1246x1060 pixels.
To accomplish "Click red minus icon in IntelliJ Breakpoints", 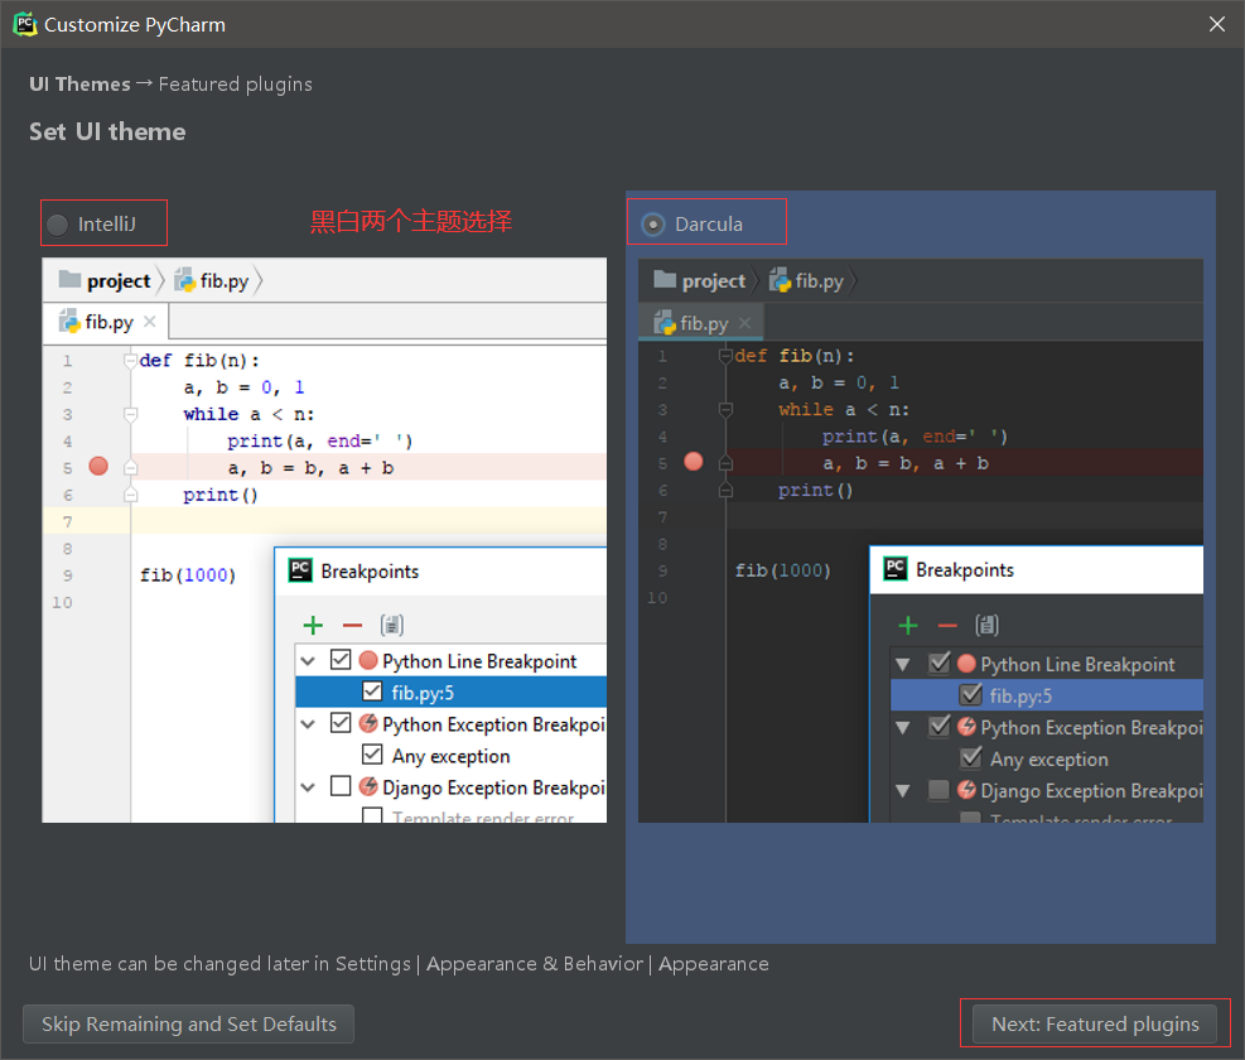I will [352, 625].
